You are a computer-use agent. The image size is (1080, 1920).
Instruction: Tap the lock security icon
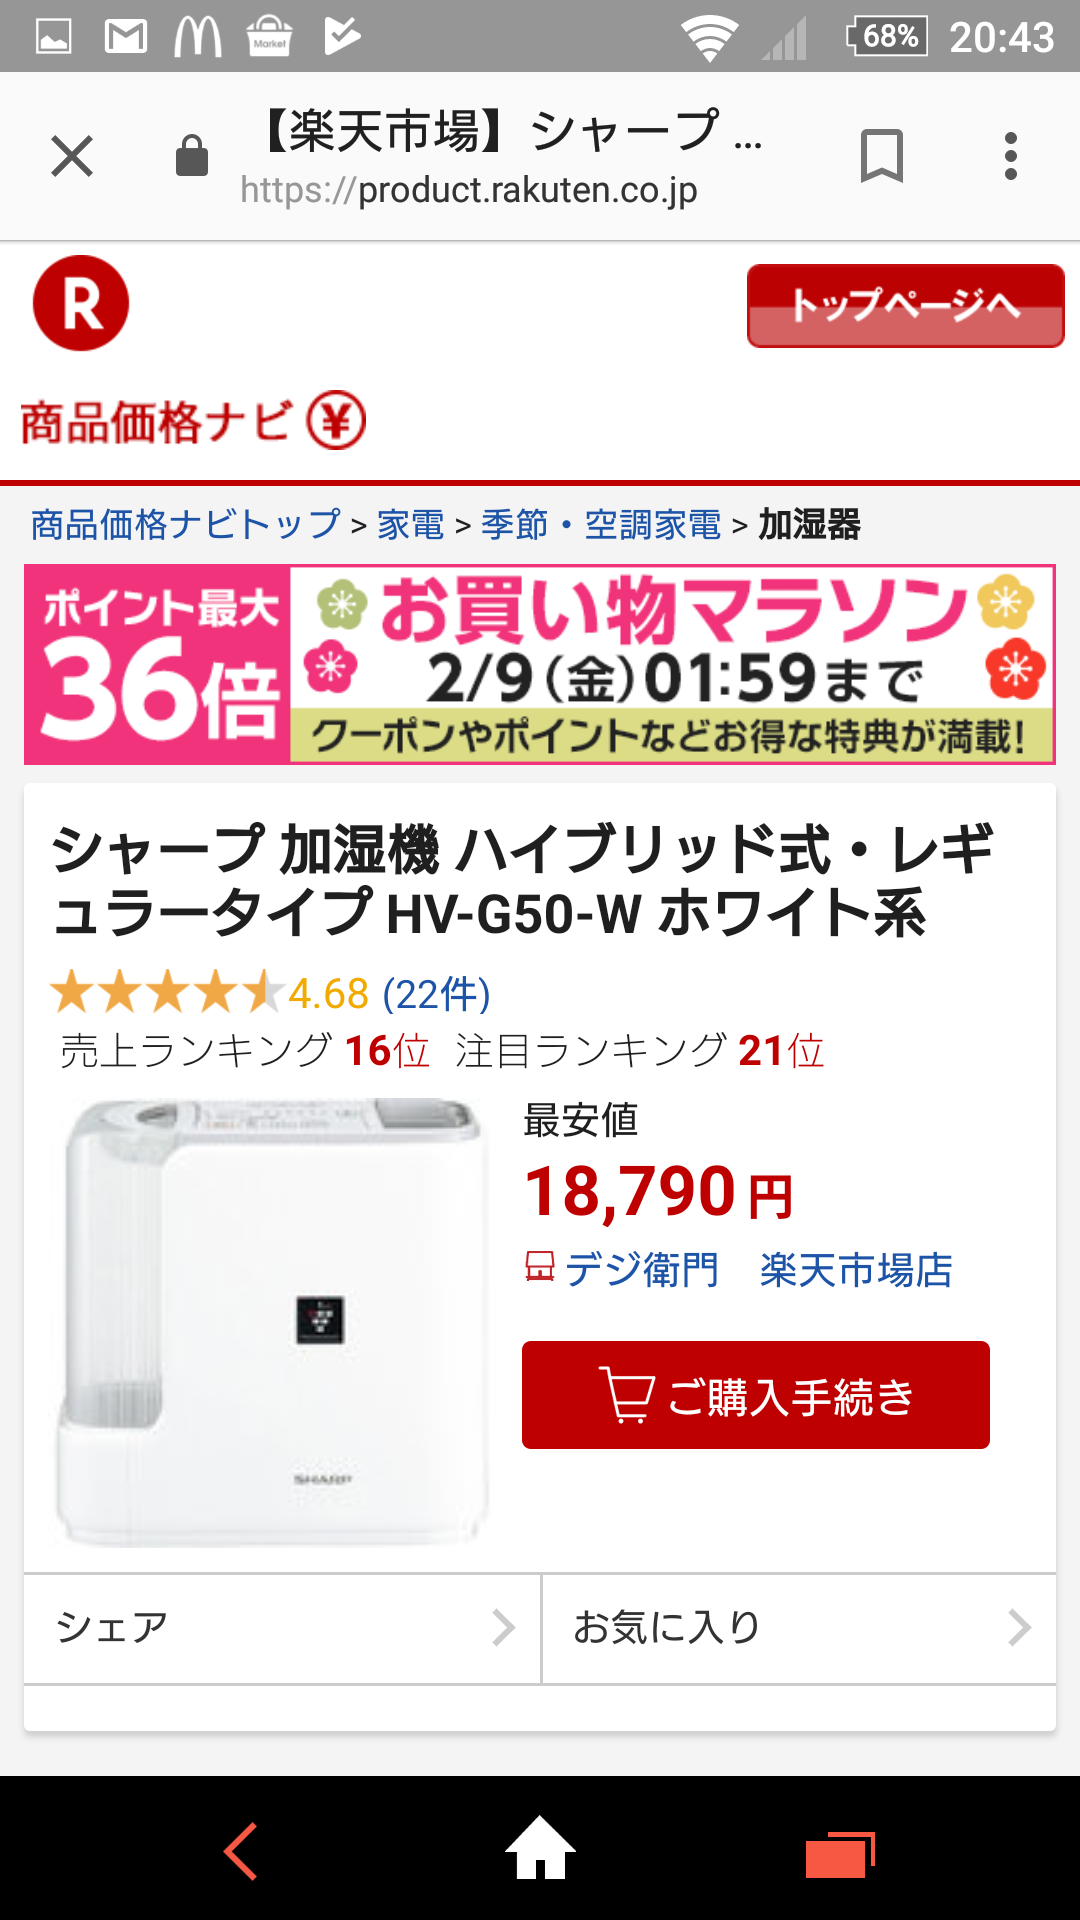[x=191, y=156]
